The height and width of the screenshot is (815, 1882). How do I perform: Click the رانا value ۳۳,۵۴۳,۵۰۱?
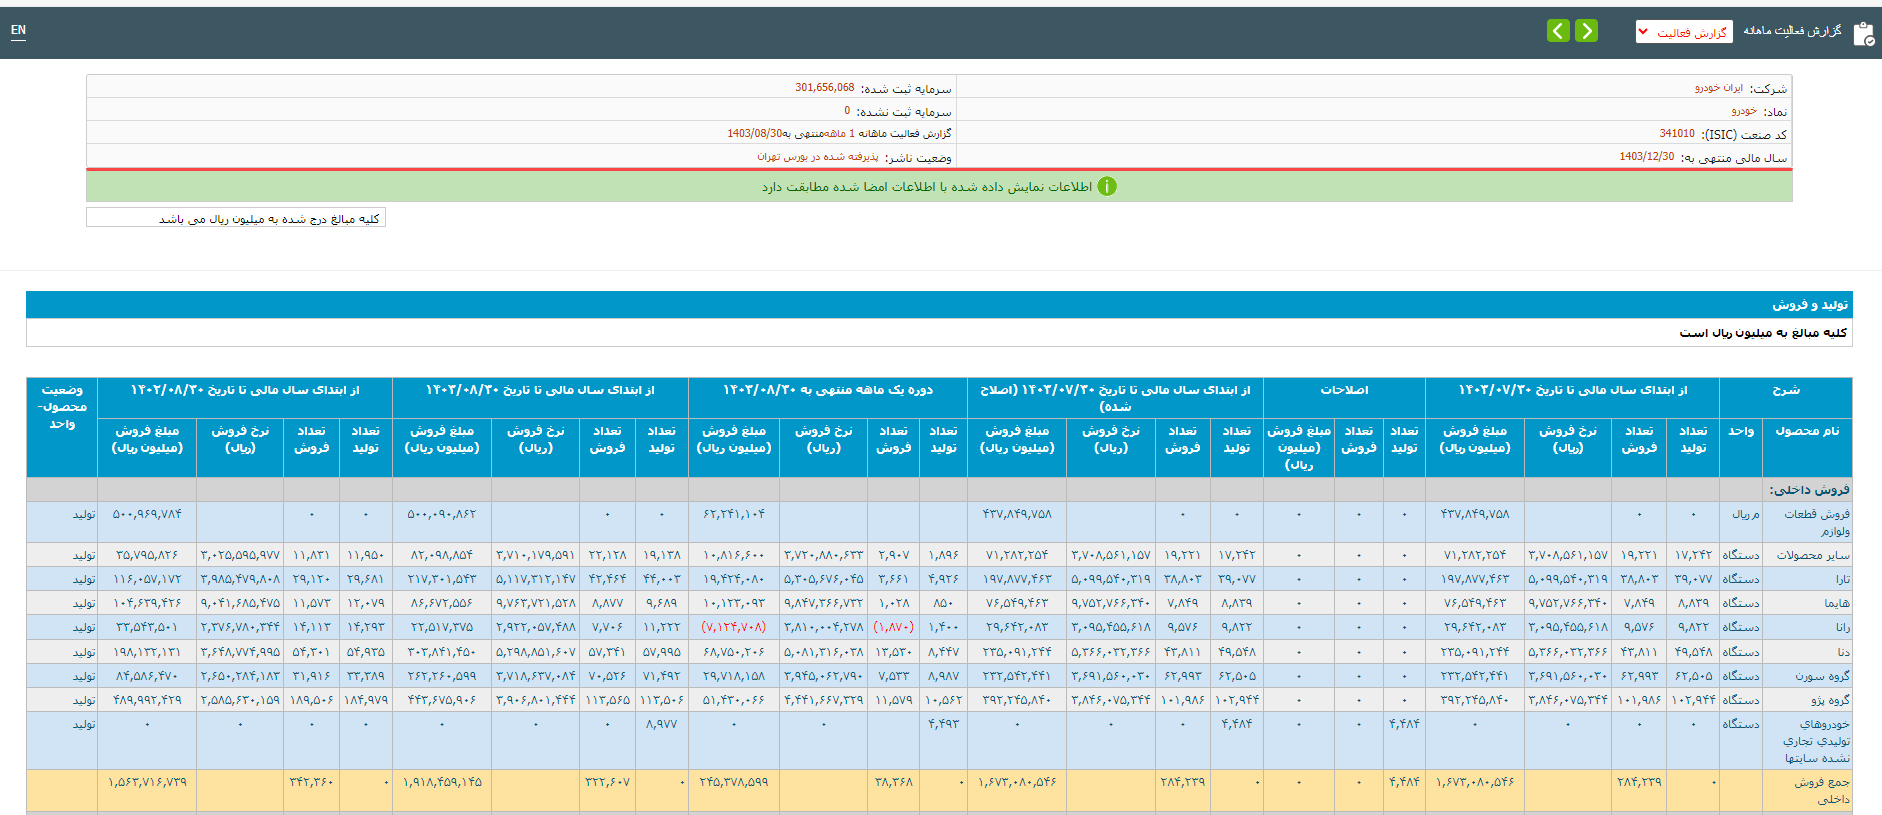(x=147, y=627)
